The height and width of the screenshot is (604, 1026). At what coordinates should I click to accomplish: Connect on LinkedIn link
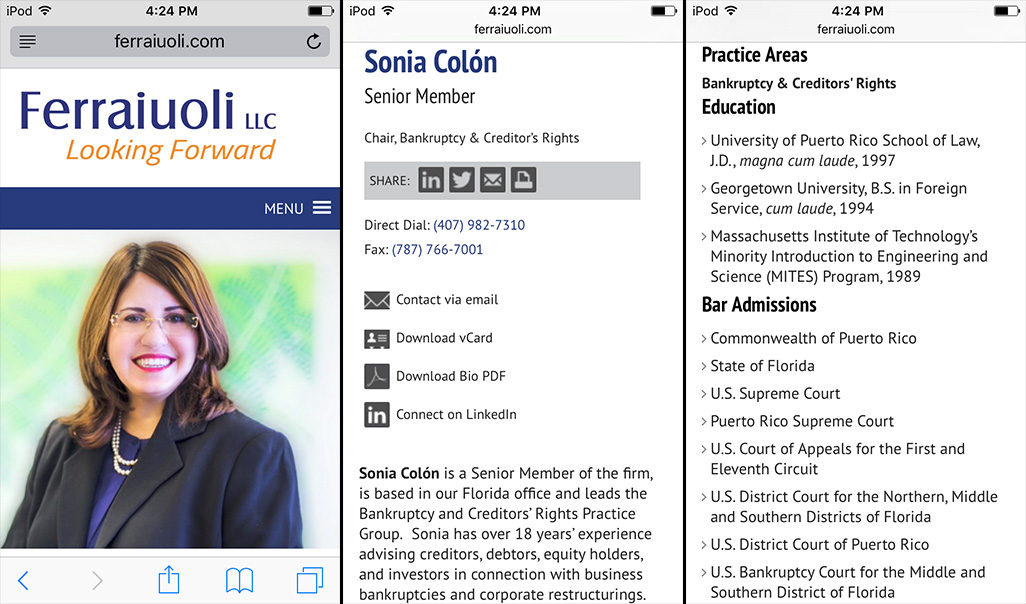(x=455, y=414)
